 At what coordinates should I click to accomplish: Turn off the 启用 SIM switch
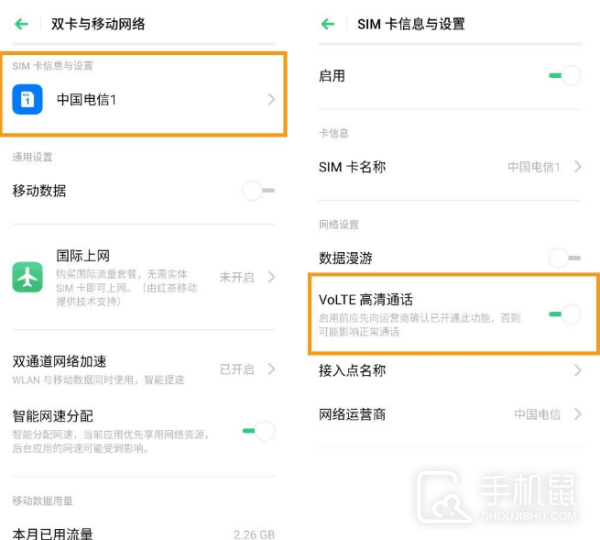[x=565, y=75]
